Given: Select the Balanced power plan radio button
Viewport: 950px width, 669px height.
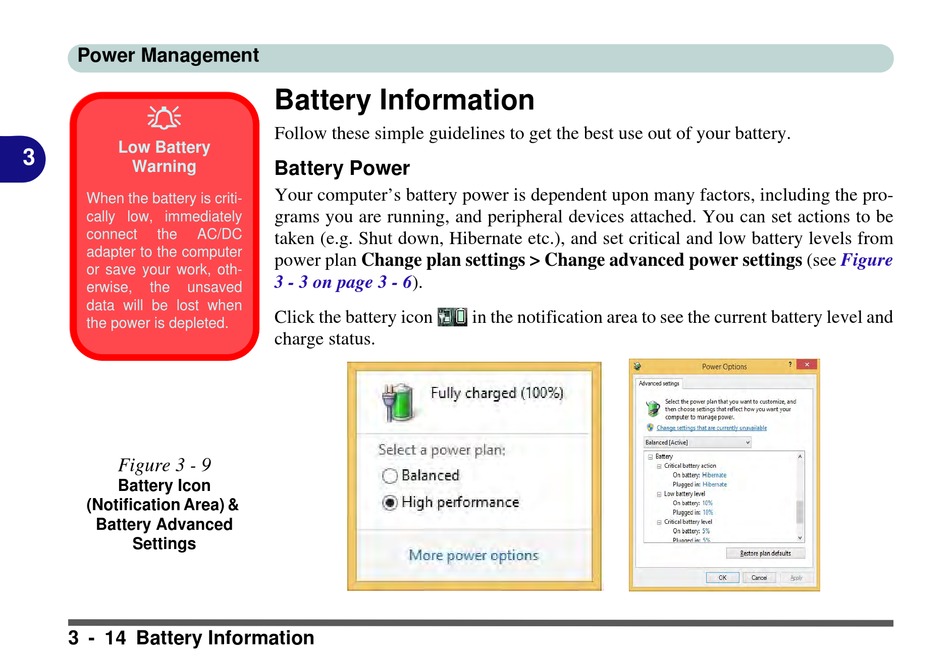Looking at the screenshot, I should click(390, 476).
